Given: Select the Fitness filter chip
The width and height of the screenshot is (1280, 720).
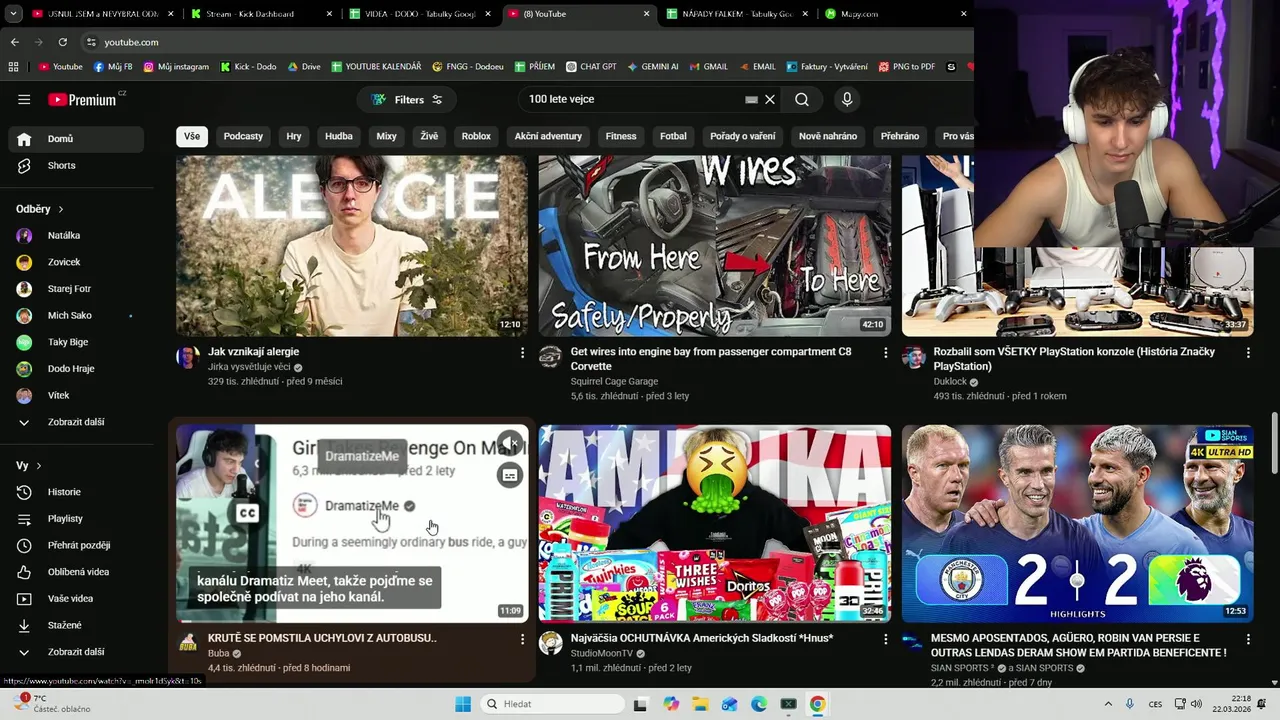Looking at the screenshot, I should [621, 136].
